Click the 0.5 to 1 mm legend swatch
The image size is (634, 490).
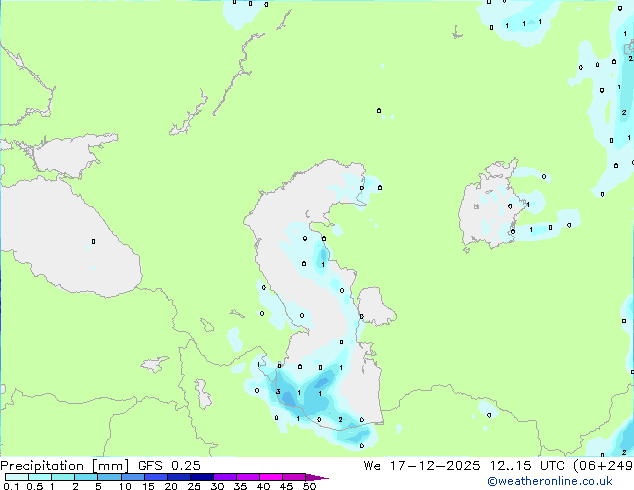40,477
